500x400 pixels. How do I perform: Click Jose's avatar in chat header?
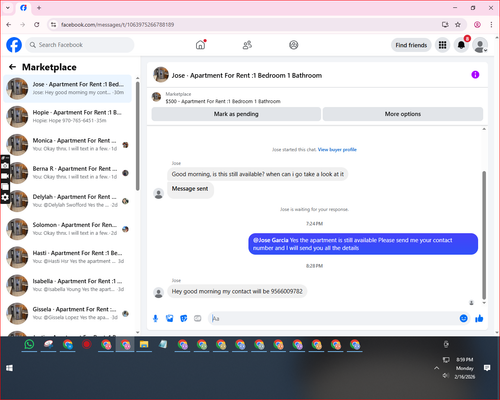pyautogui.click(x=161, y=74)
